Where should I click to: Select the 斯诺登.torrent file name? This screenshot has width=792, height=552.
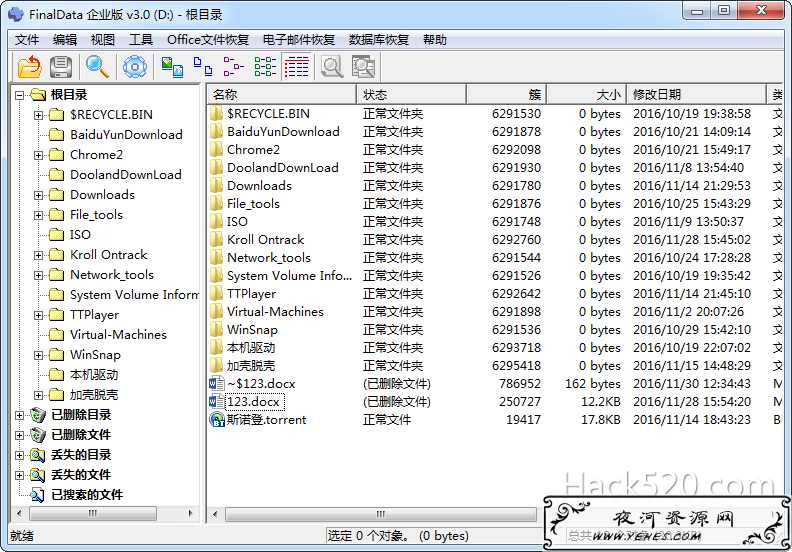[267, 420]
